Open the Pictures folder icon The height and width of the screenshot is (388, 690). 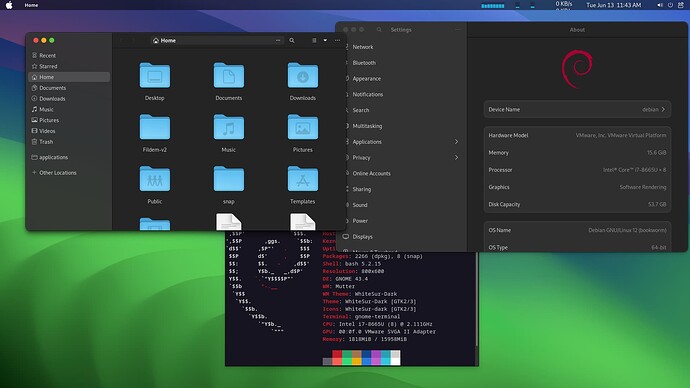point(303,127)
